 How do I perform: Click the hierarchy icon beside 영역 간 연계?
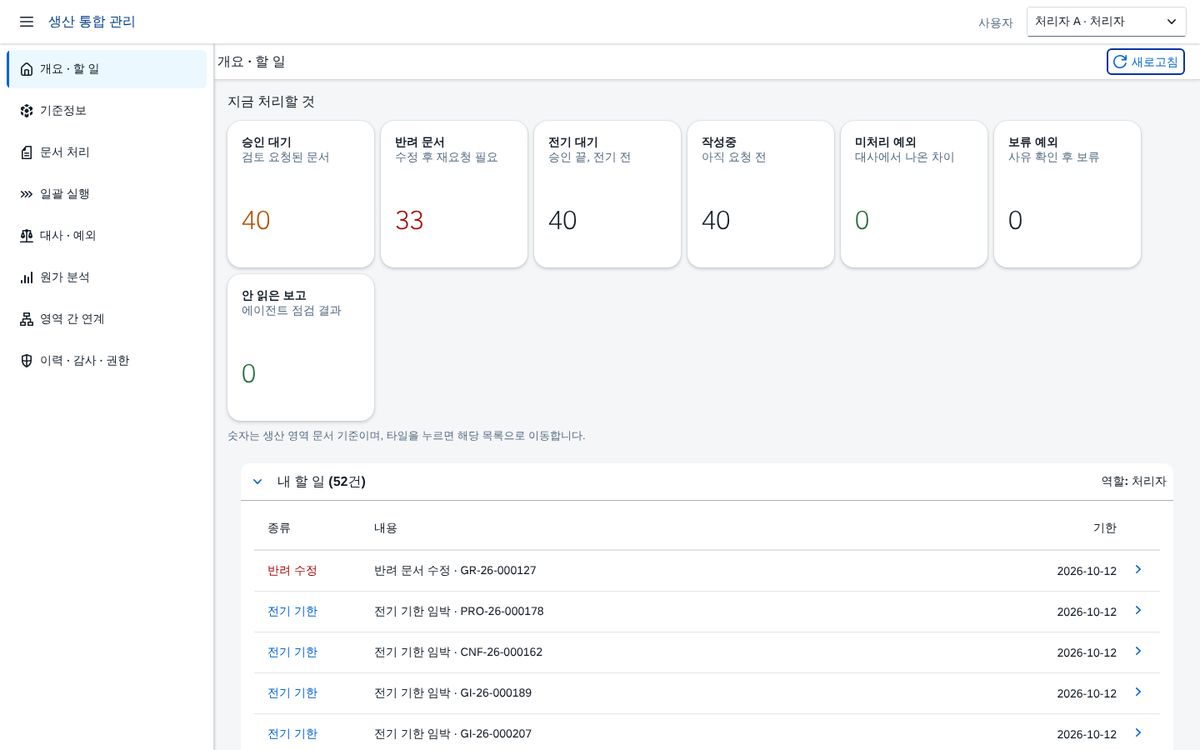click(26, 319)
